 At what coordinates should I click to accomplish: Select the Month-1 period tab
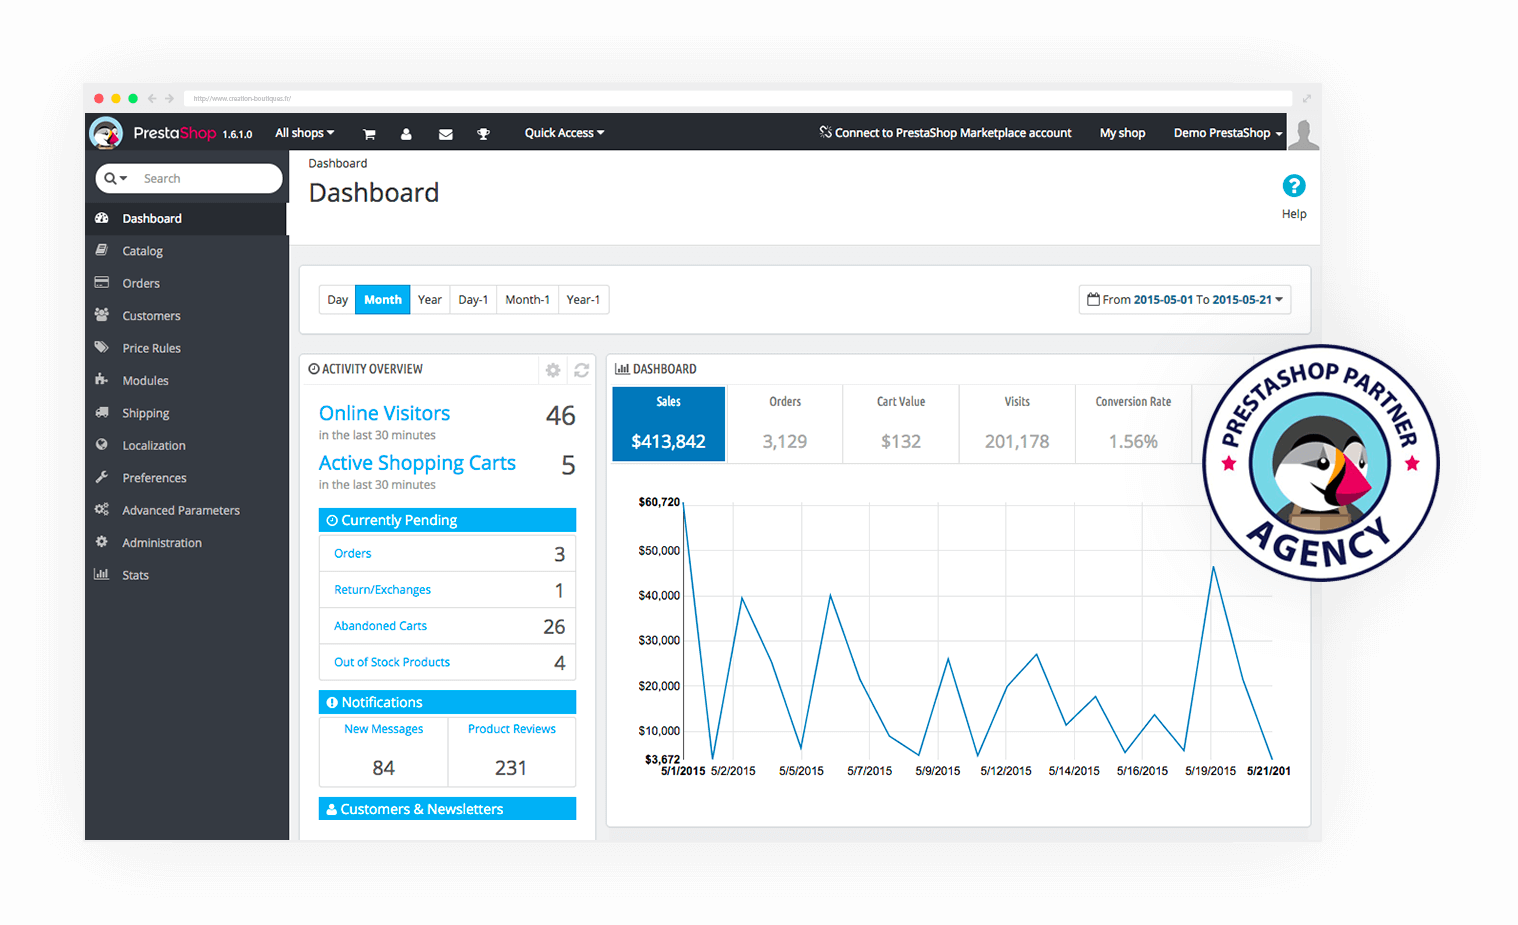[527, 300]
